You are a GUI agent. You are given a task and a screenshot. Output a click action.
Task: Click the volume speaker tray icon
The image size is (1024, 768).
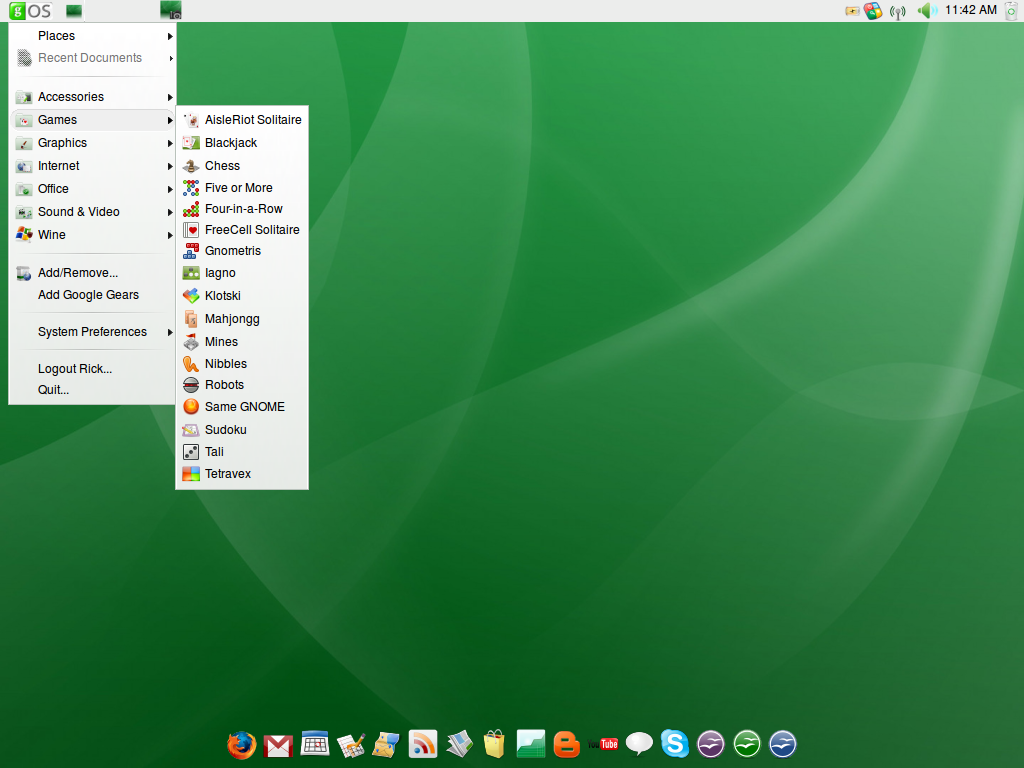pyautogui.click(x=927, y=10)
